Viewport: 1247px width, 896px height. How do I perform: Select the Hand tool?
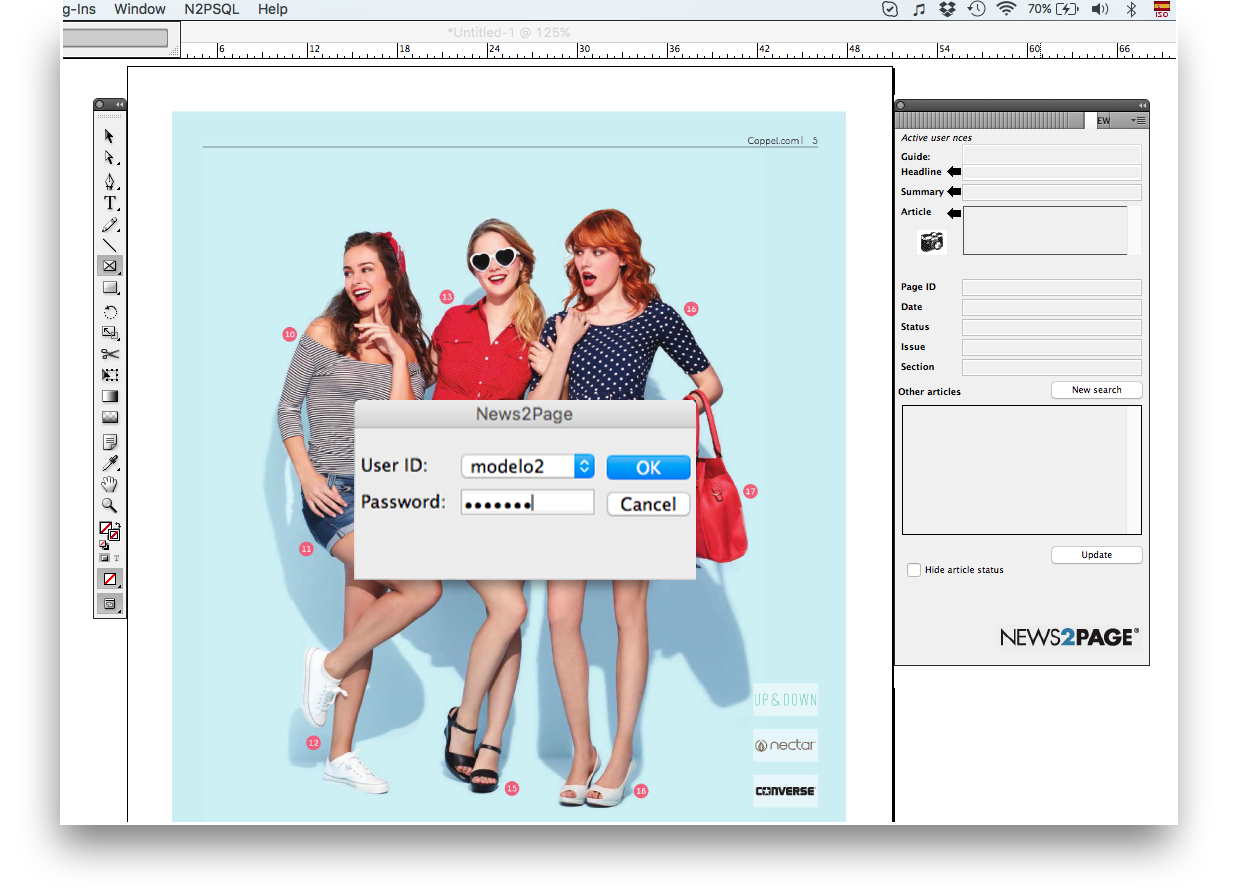[x=110, y=484]
